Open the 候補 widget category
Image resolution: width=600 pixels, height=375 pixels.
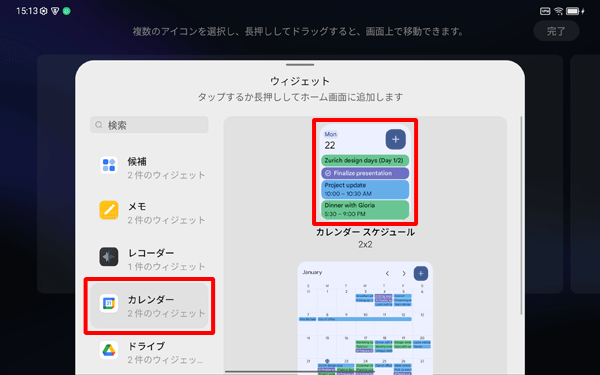click(149, 168)
